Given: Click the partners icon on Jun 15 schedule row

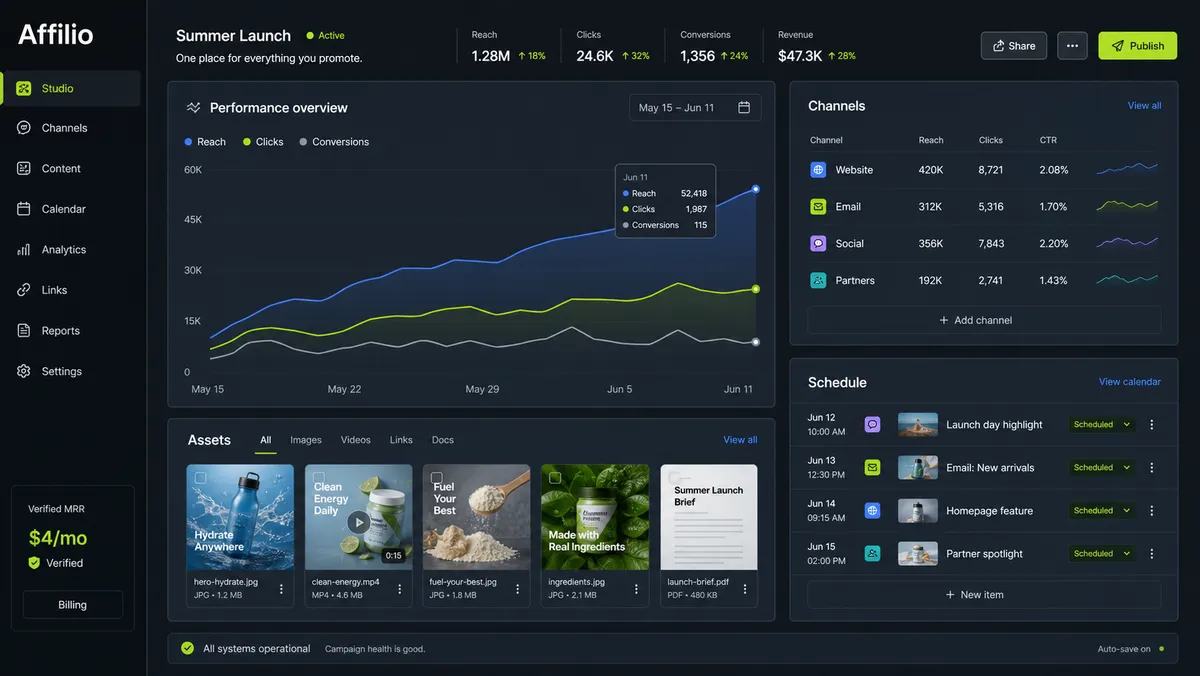Looking at the screenshot, I should point(872,554).
